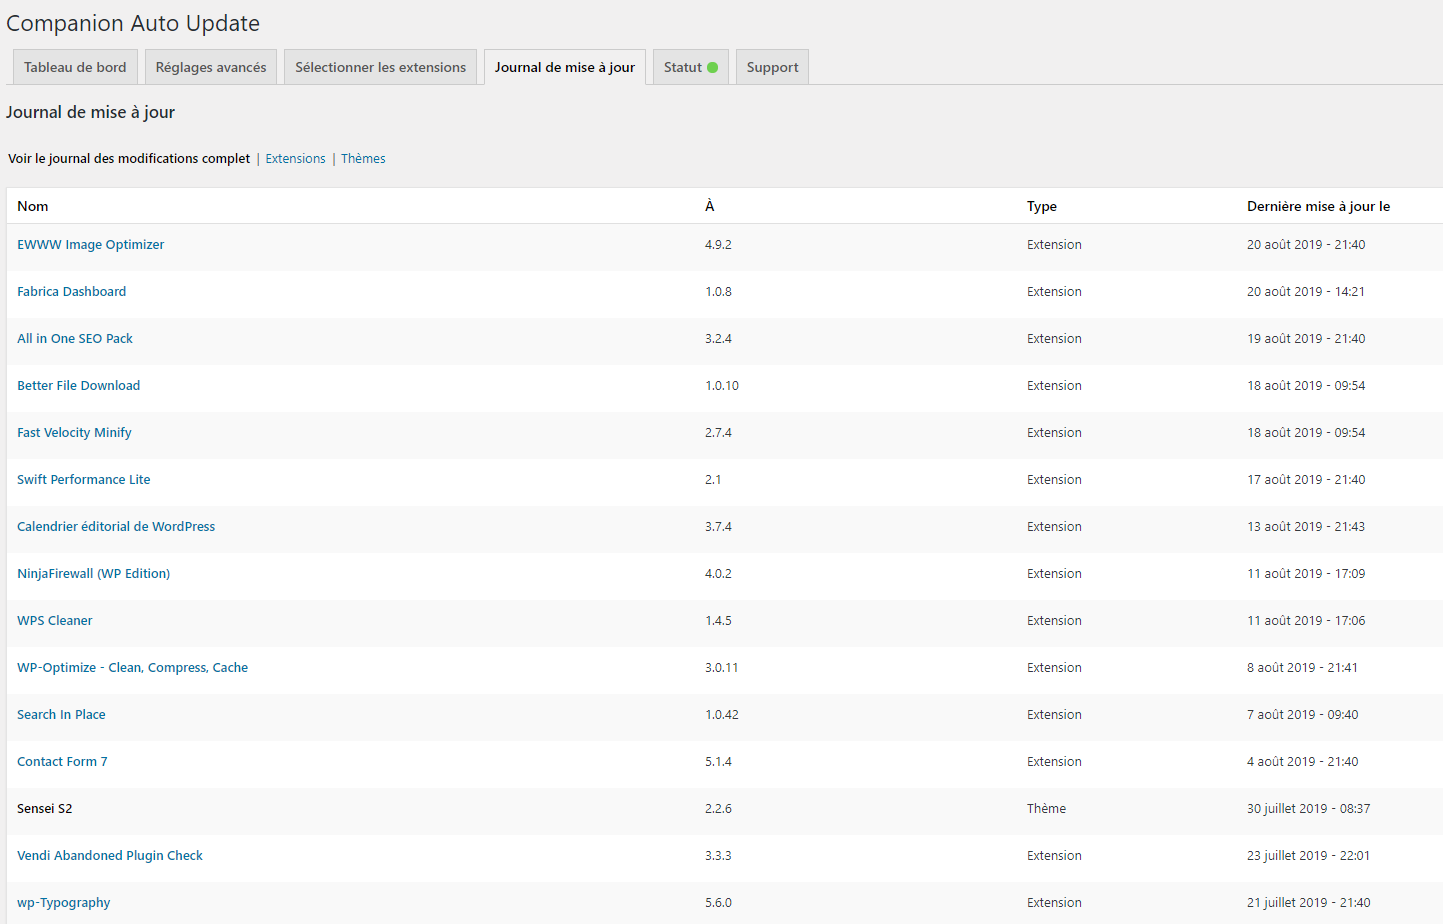Viewport: 1443px width, 924px height.
Task: Click date 23 juillet 2019 - 22:01
Action: pos(1308,855)
